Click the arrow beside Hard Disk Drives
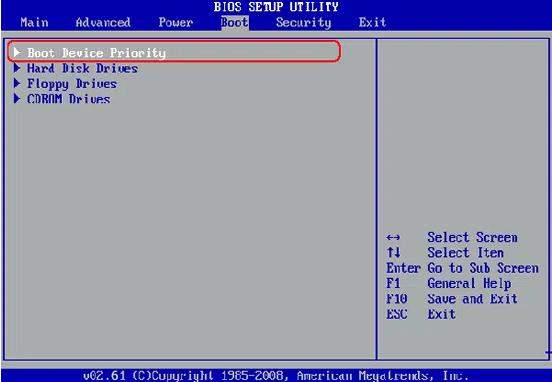Viewport: 552px width, 382px height. click(x=17, y=68)
